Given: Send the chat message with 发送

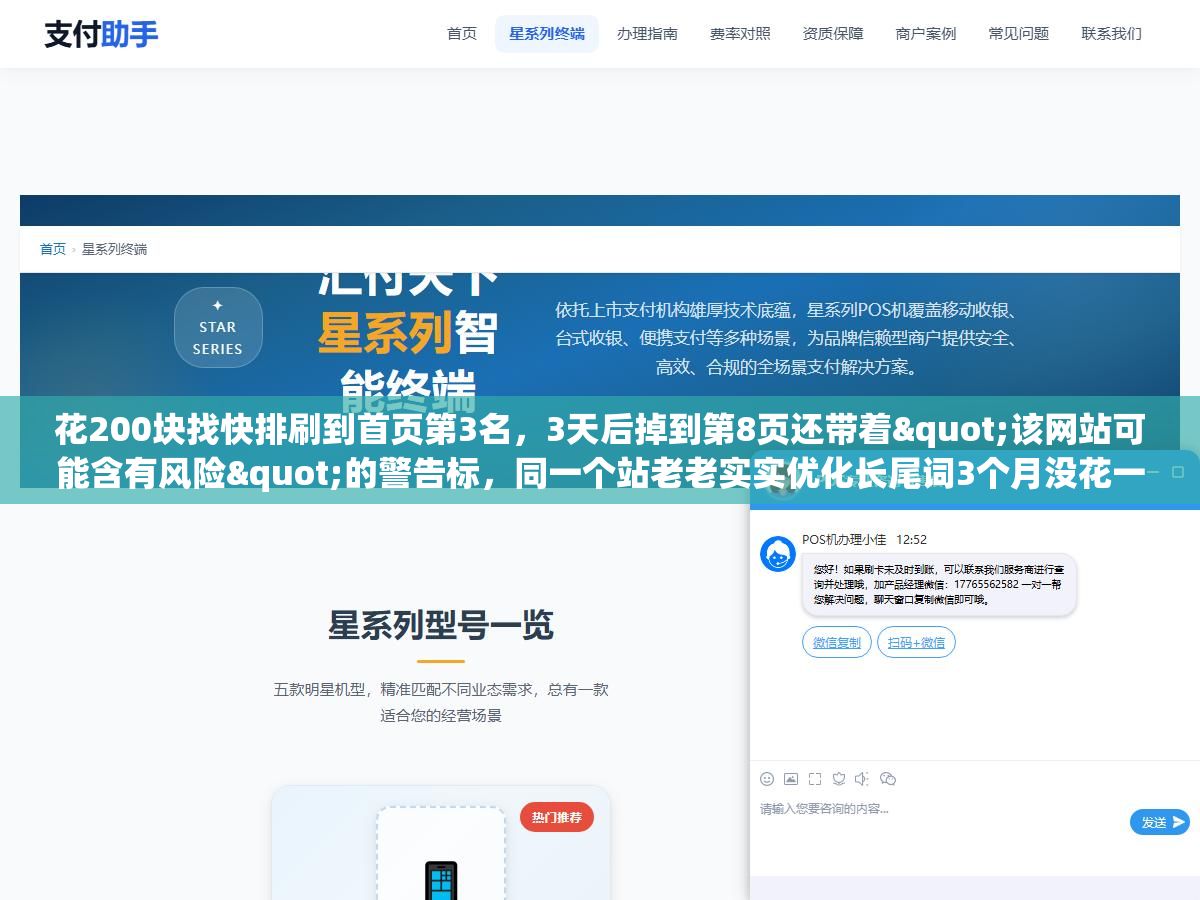Looking at the screenshot, I should [x=1160, y=822].
